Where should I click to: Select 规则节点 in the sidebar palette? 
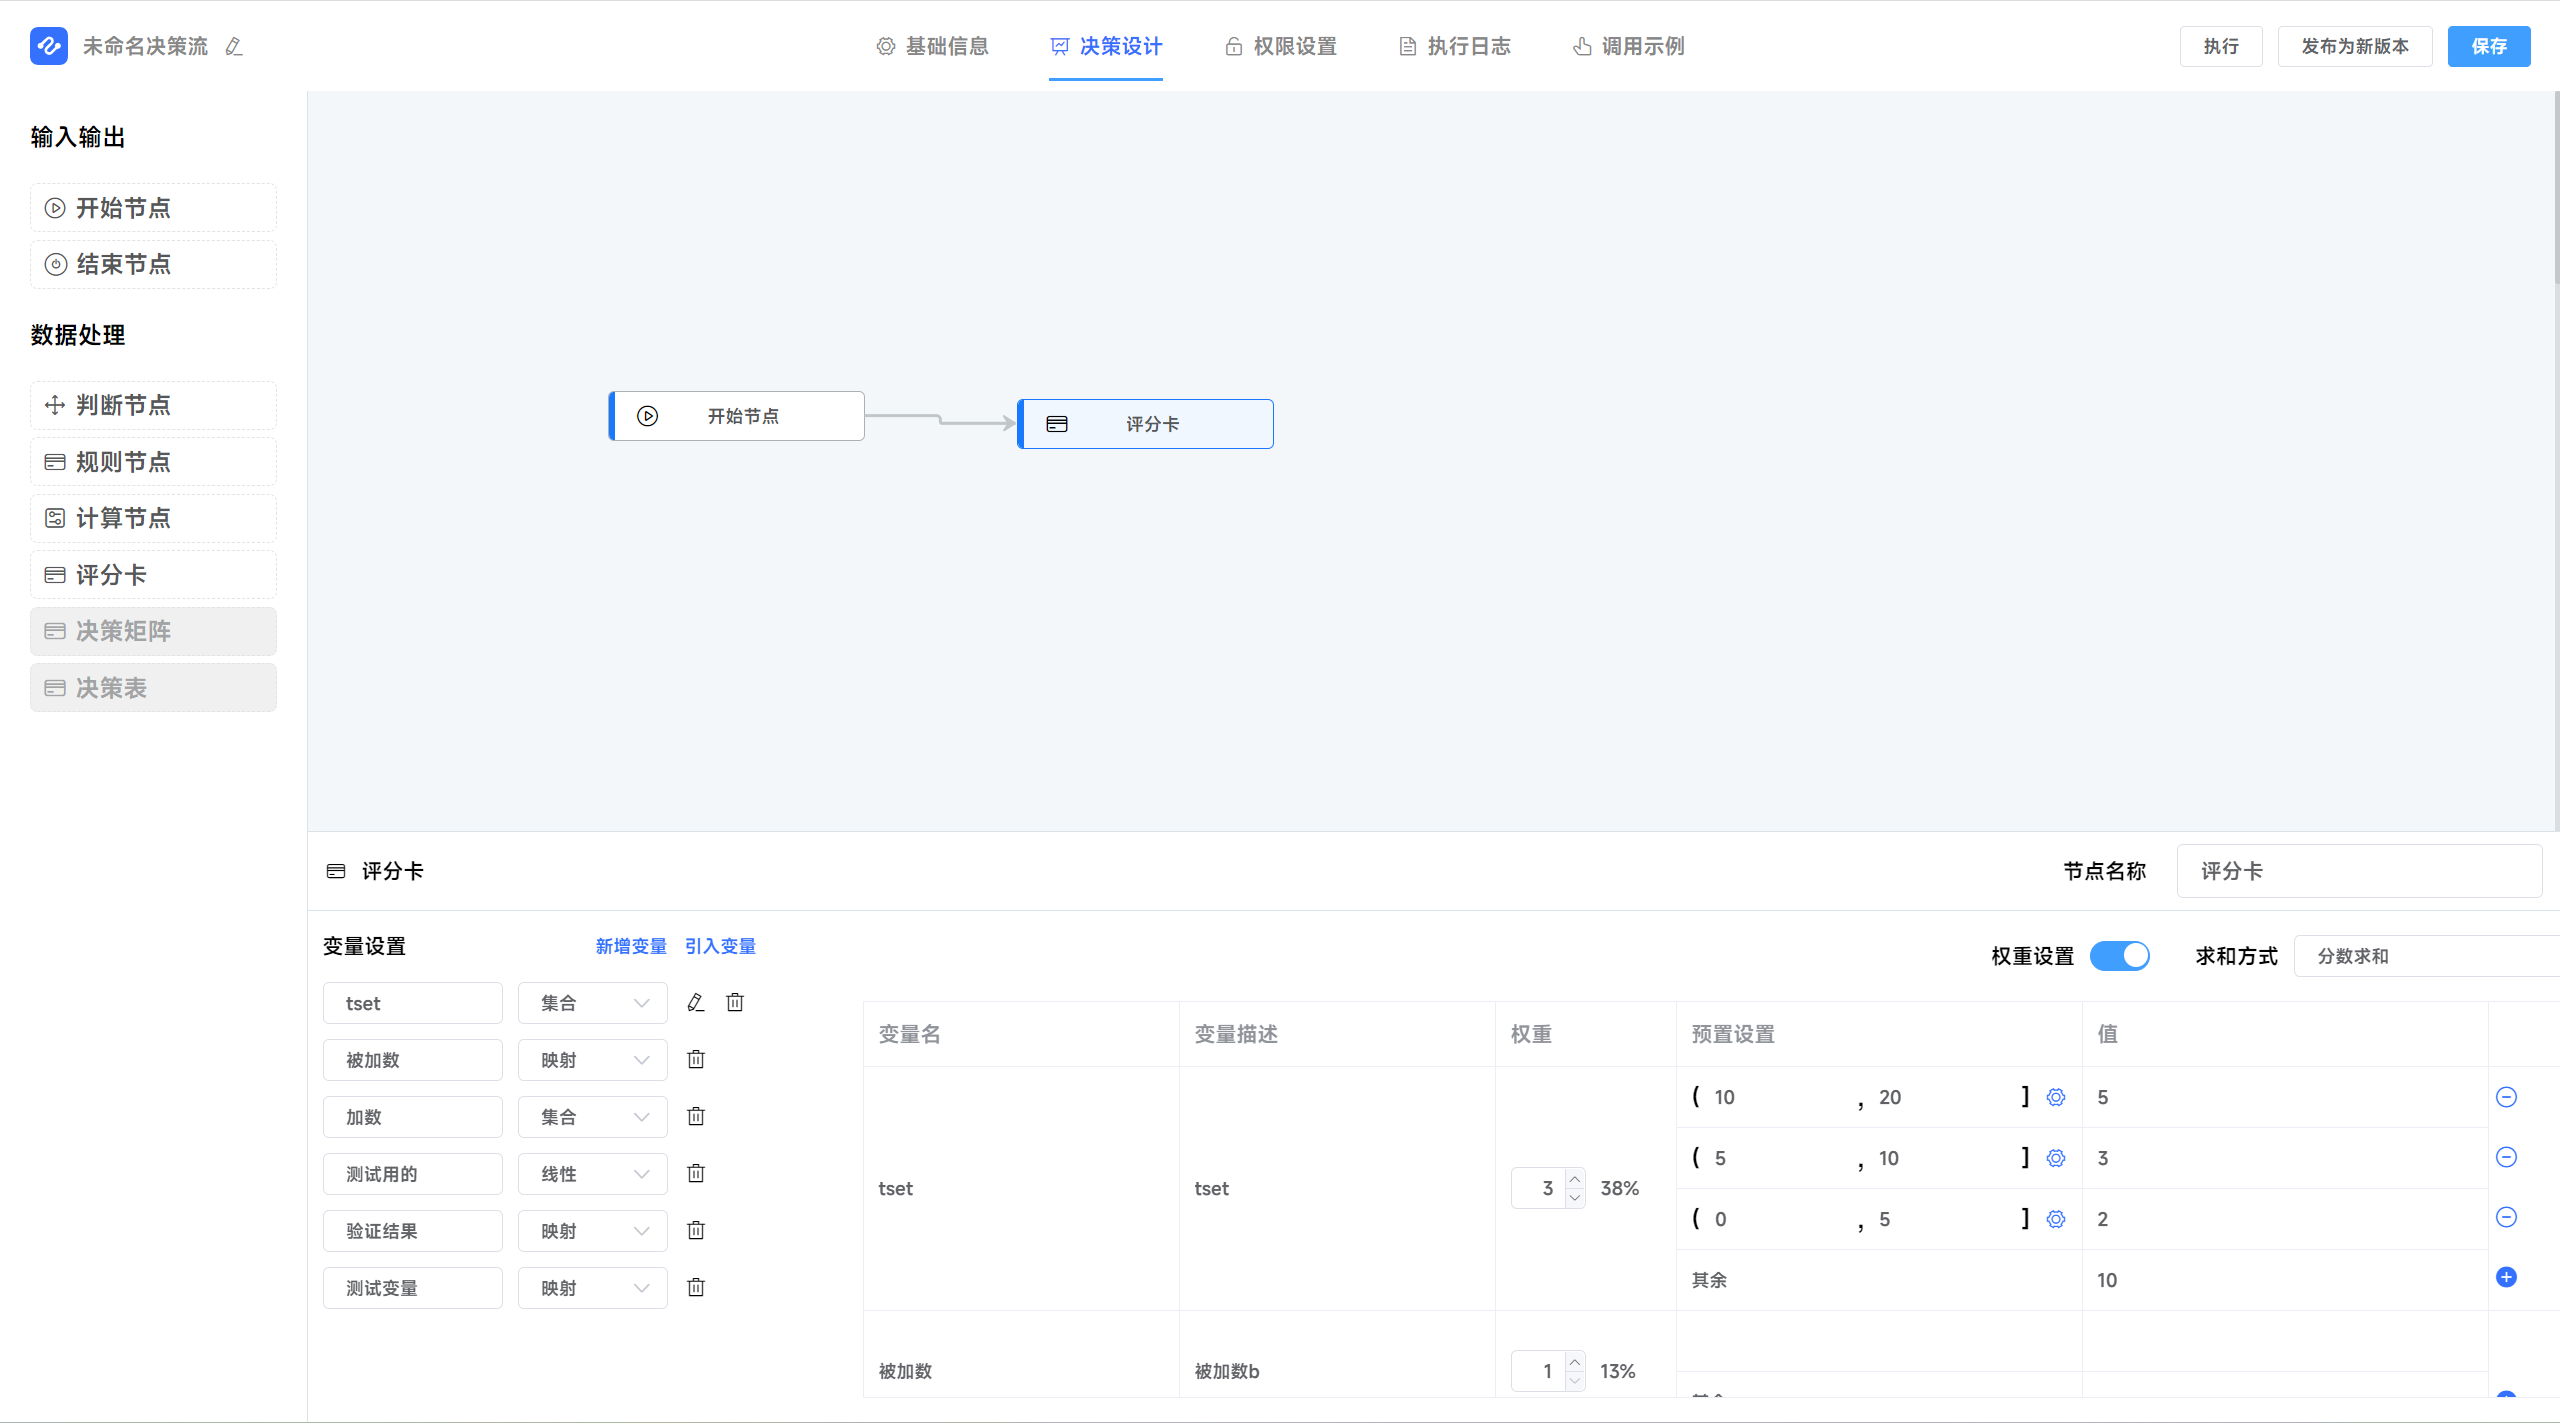tap(153, 462)
